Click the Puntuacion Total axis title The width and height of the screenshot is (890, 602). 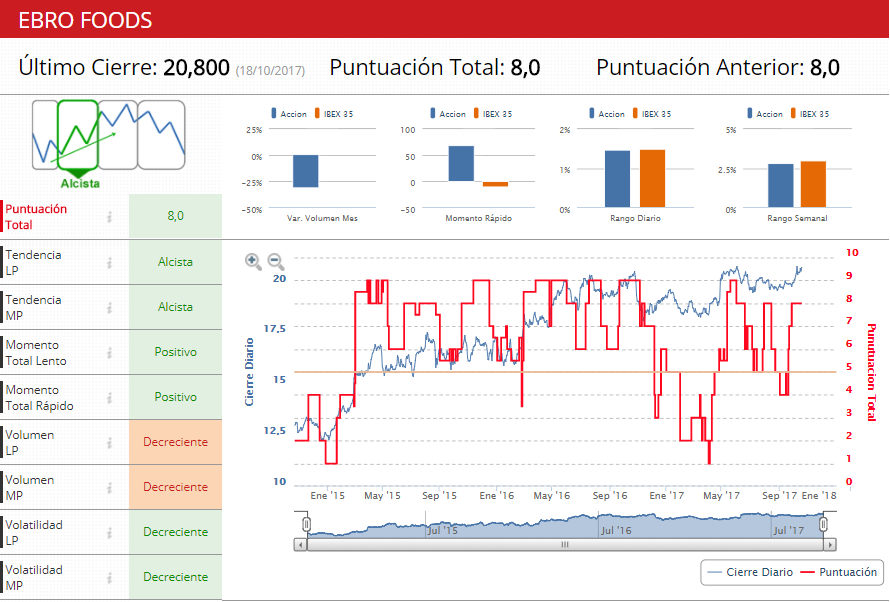(x=871, y=372)
